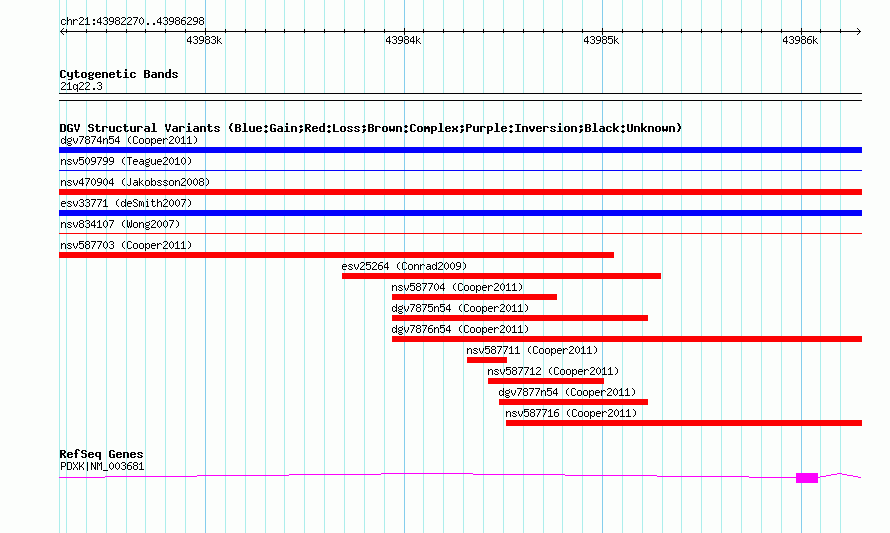Click the 43983k ruler mark
This screenshot has height=533, width=890.
pyautogui.click(x=204, y=40)
